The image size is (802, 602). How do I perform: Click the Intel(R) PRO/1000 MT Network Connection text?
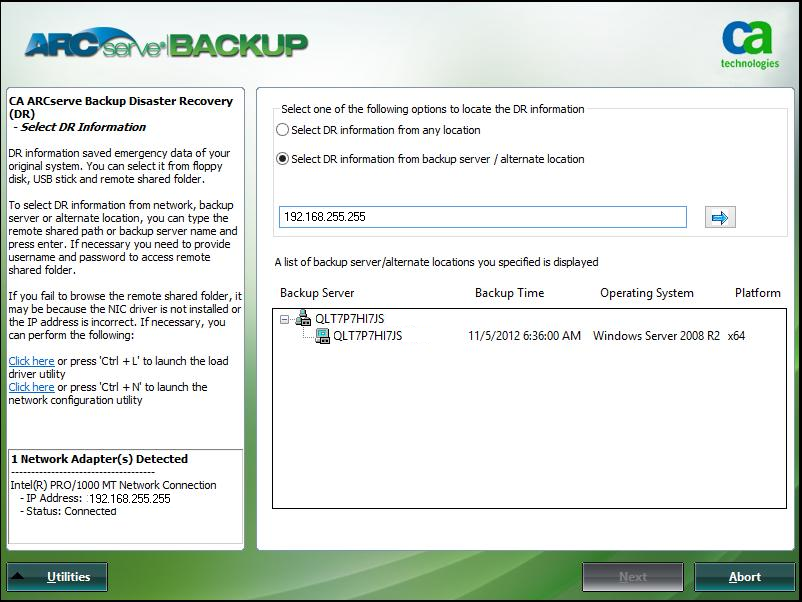coord(113,485)
